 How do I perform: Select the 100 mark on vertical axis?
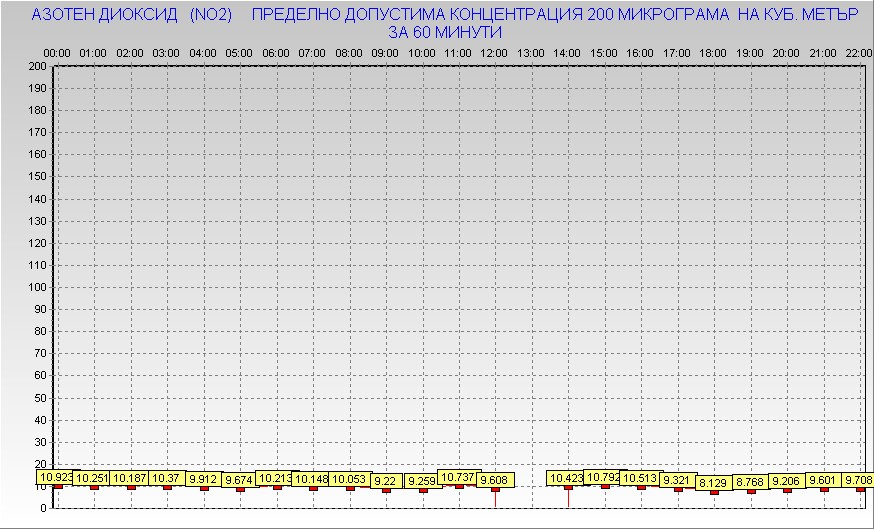point(37,287)
